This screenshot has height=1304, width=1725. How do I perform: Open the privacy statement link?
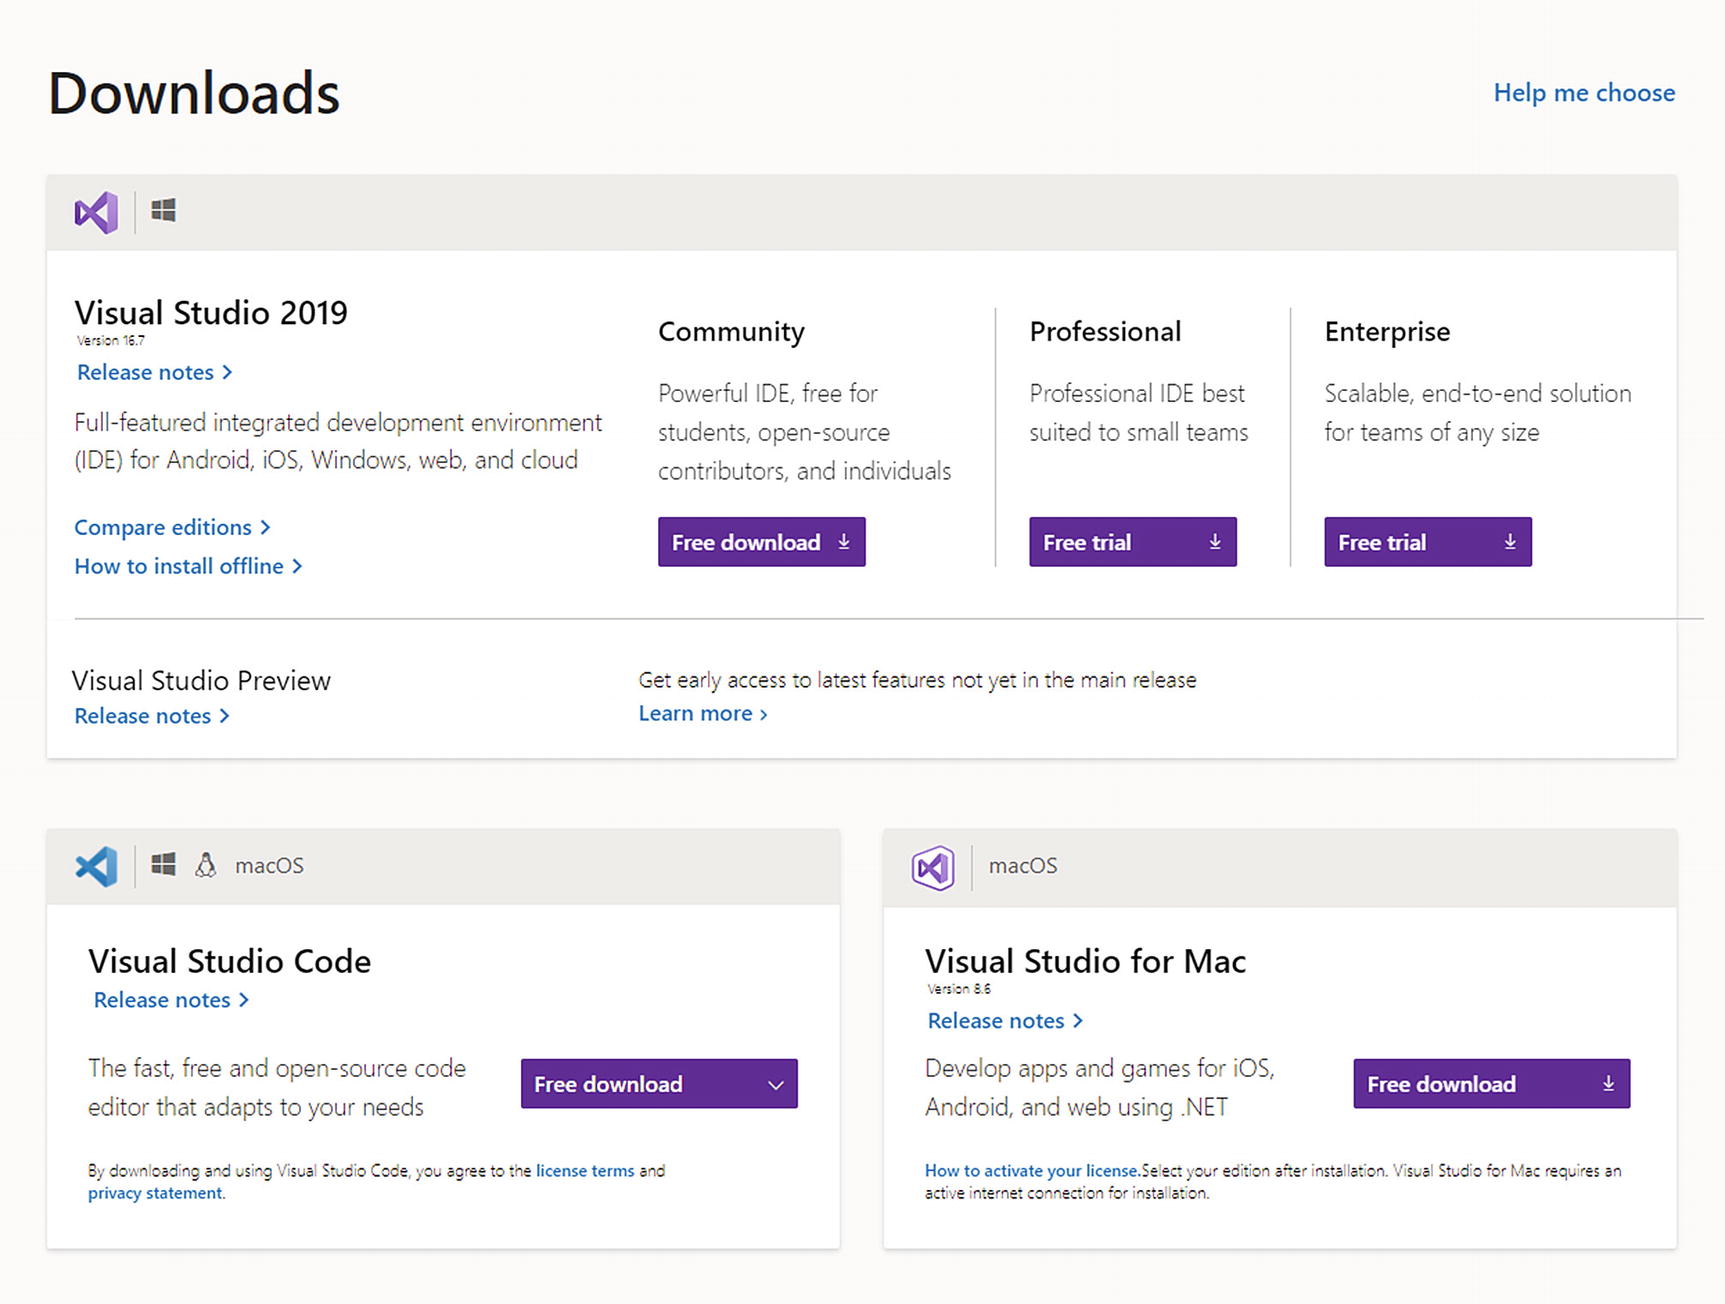click(x=155, y=1193)
